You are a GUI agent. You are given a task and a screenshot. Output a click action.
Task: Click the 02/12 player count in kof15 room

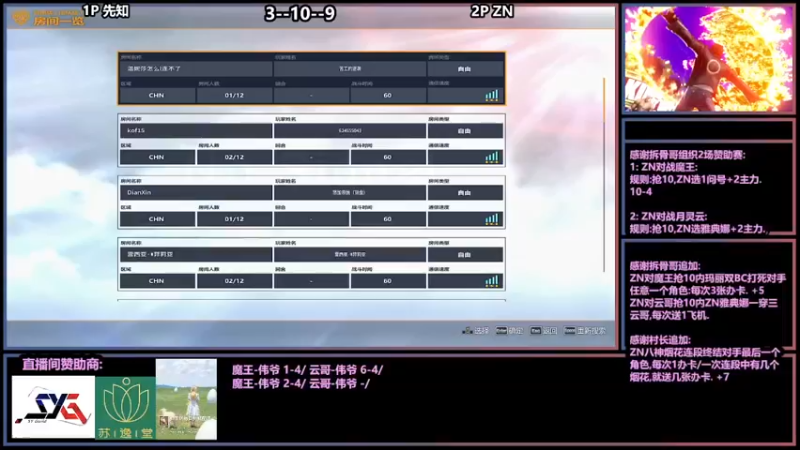click(234, 157)
